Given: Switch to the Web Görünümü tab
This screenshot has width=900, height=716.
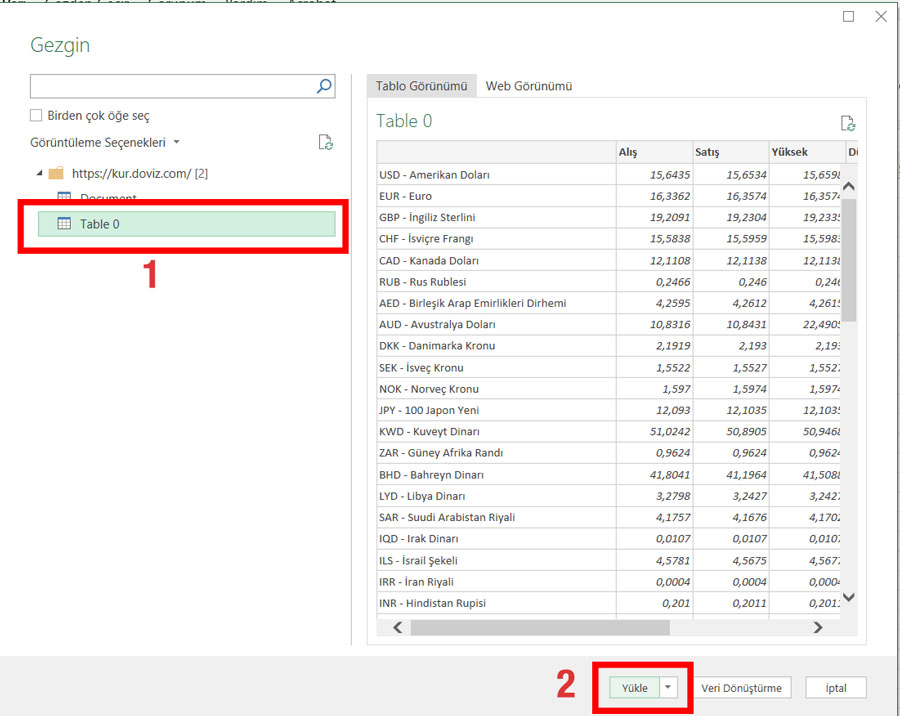Looking at the screenshot, I should point(529,86).
